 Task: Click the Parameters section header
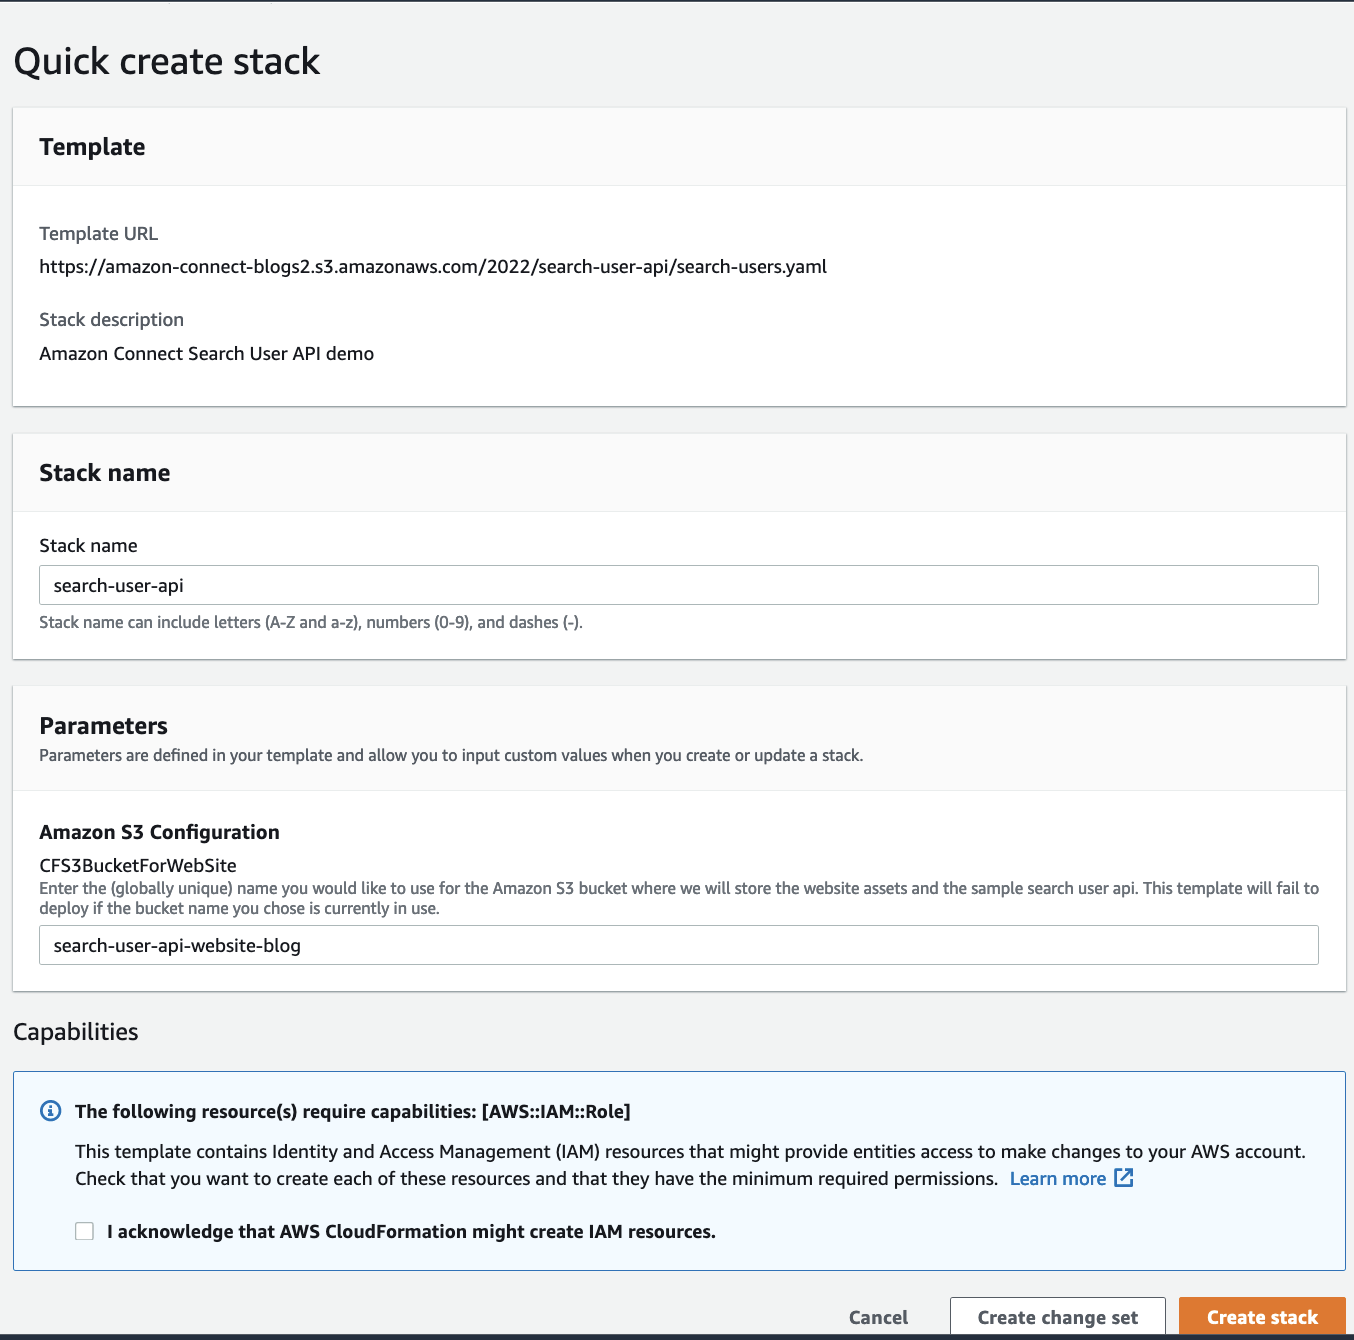[x=103, y=725]
